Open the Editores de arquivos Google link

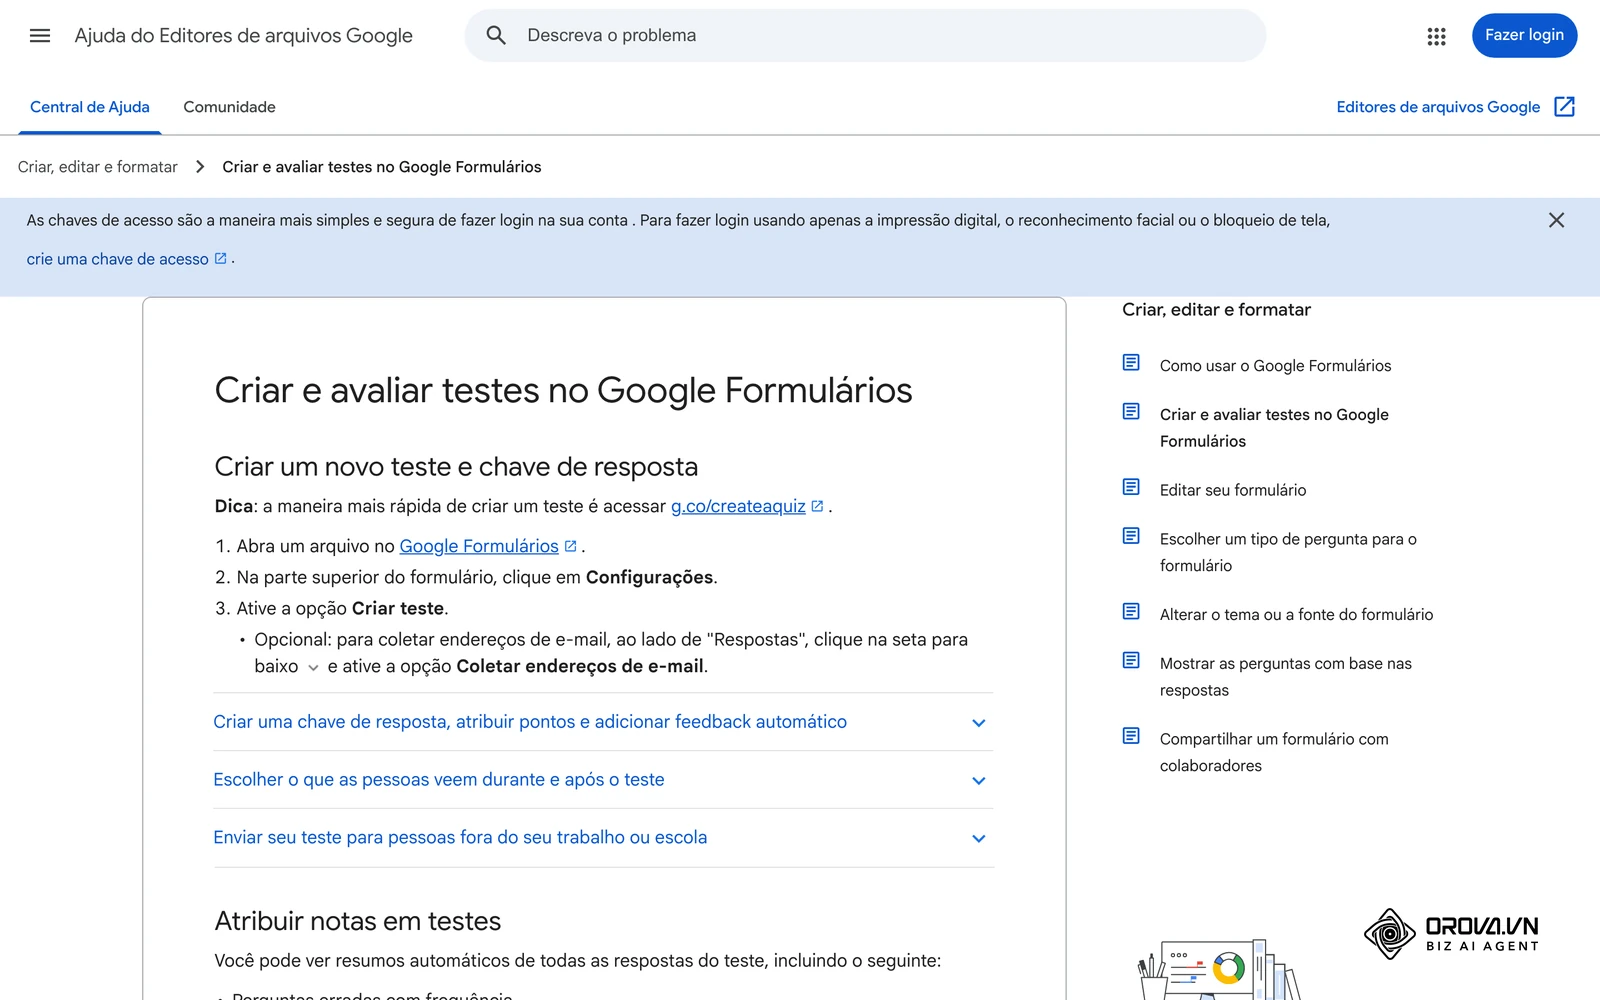pyautogui.click(x=1438, y=107)
